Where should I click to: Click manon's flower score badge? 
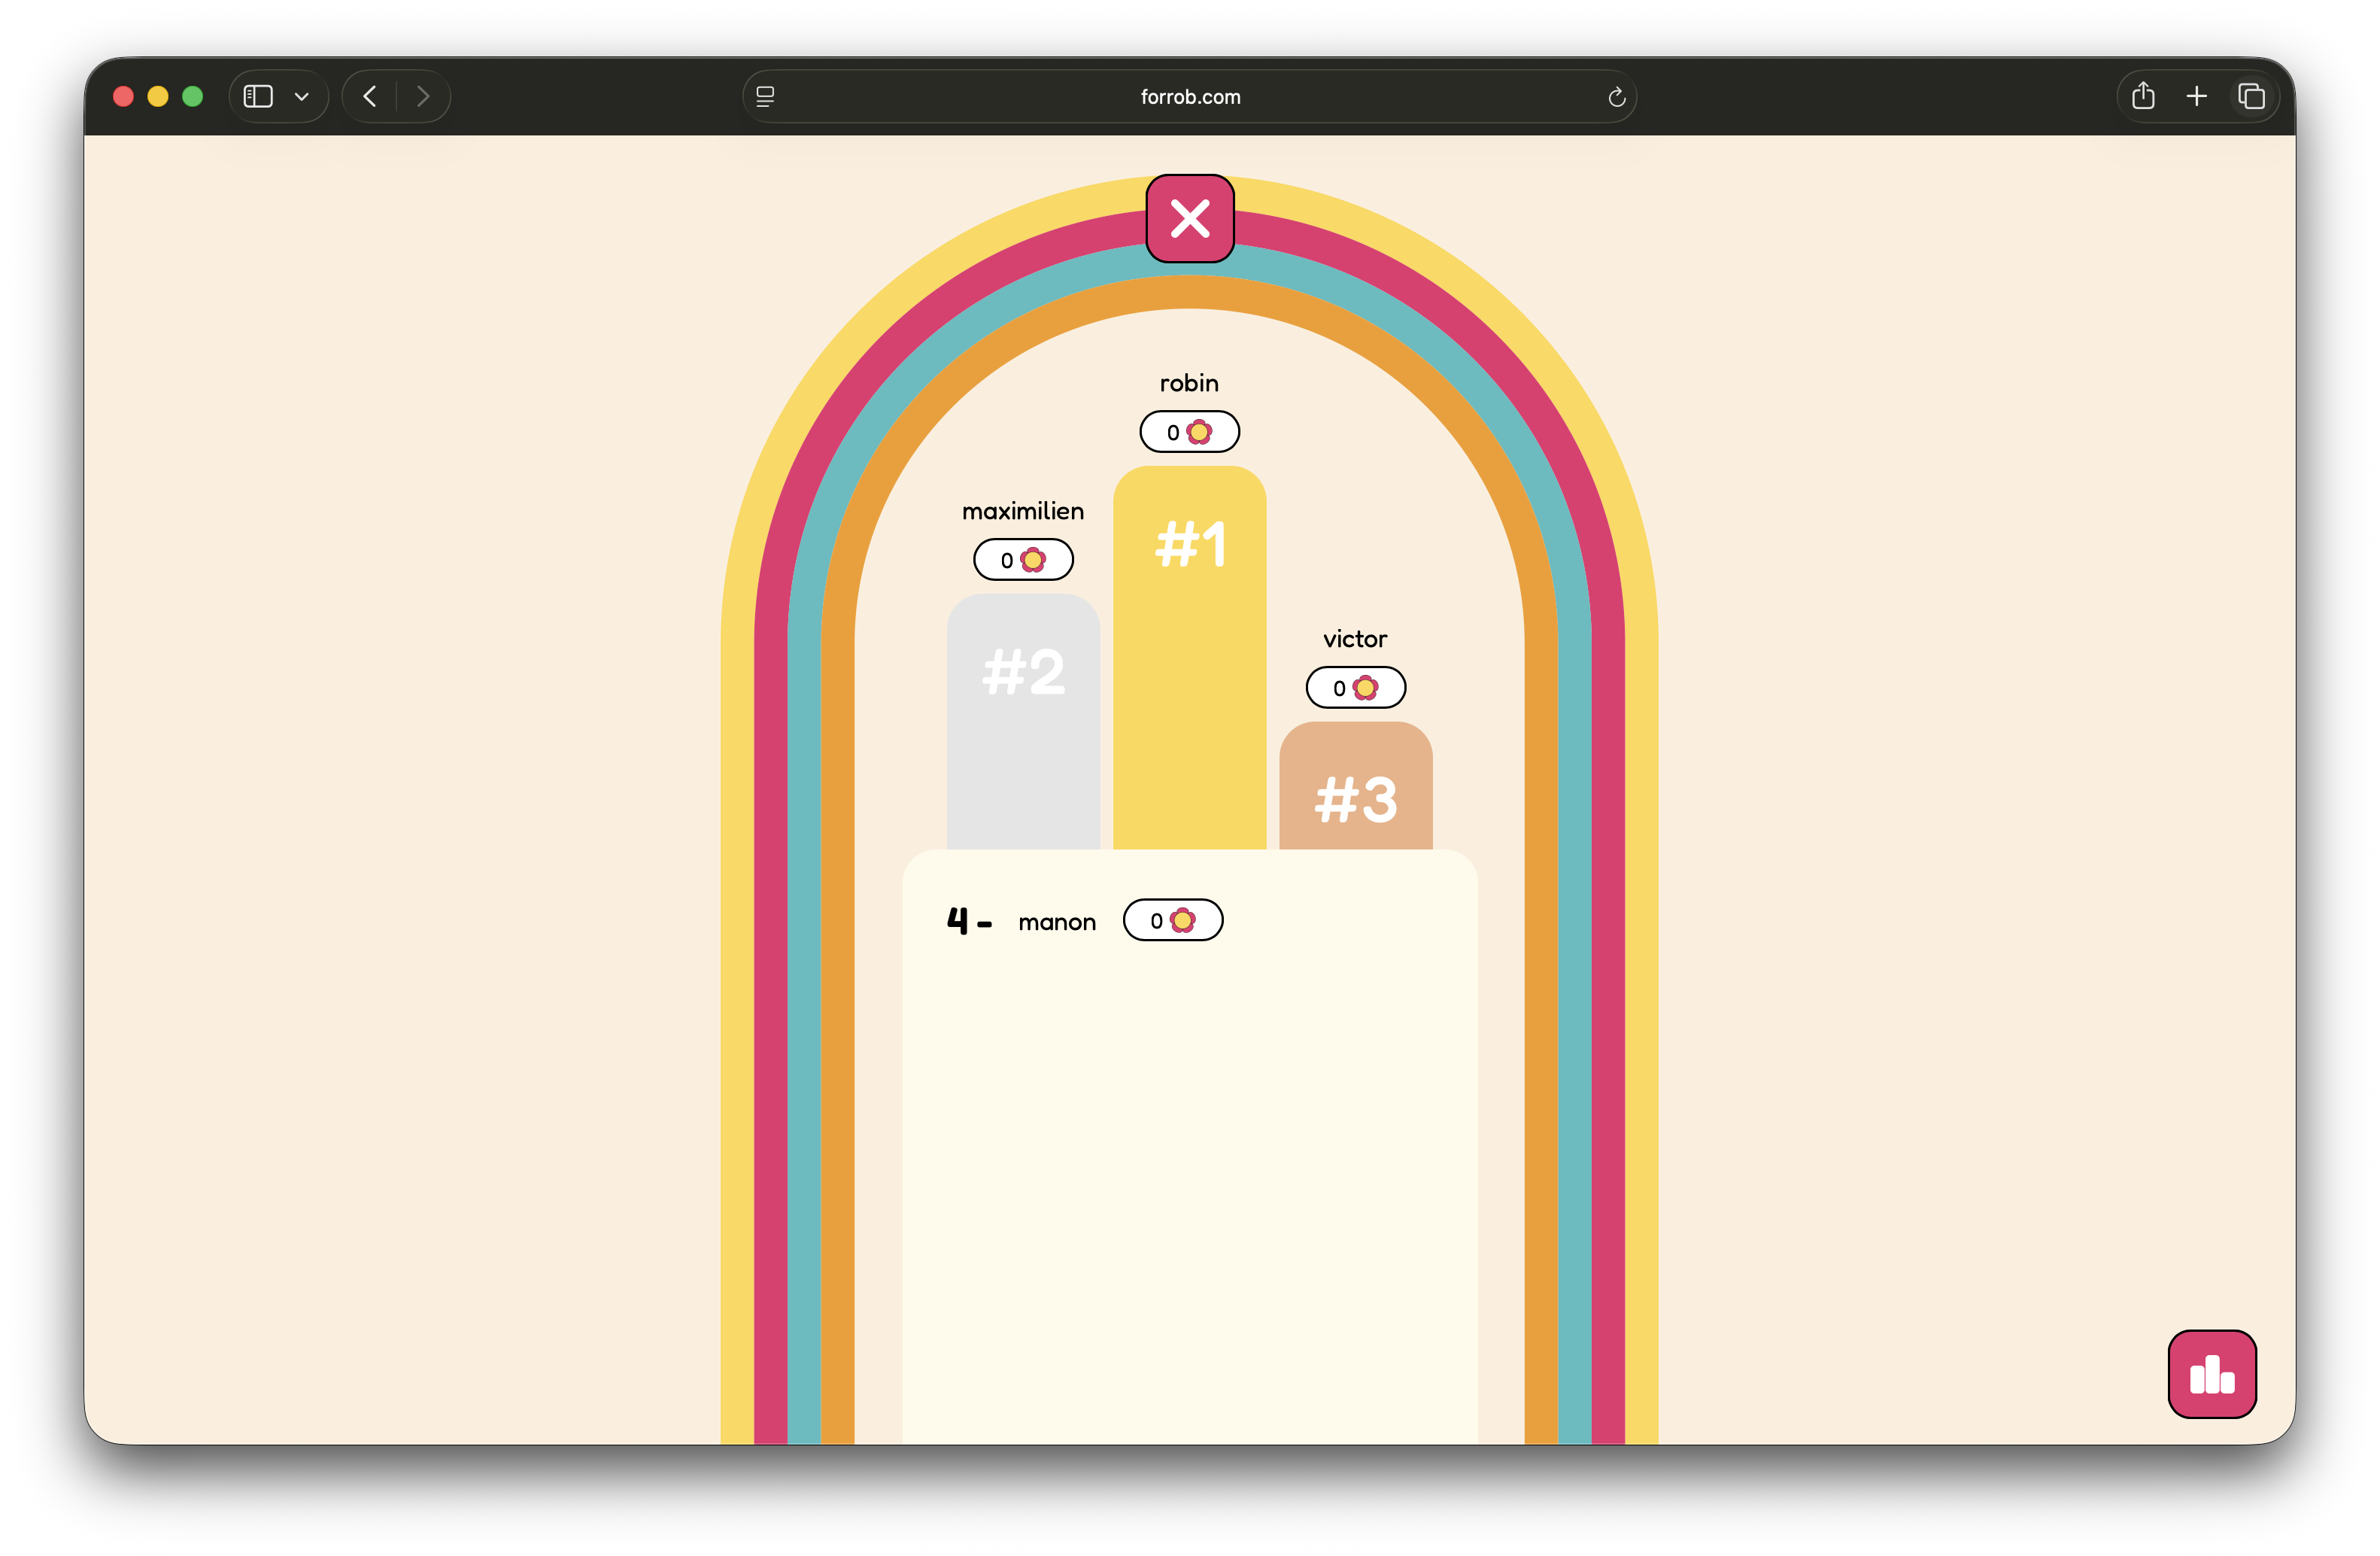[1172, 920]
